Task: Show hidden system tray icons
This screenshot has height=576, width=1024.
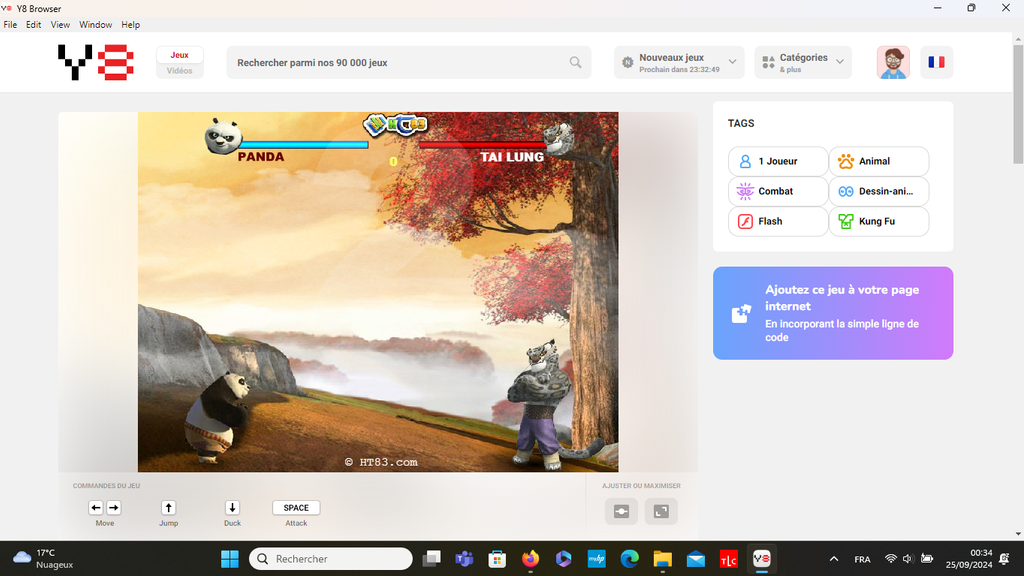Action: pos(834,559)
